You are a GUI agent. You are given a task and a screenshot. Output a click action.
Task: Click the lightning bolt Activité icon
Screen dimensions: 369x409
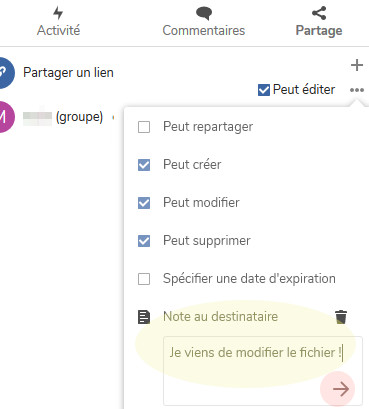click(x=58, y=13)
